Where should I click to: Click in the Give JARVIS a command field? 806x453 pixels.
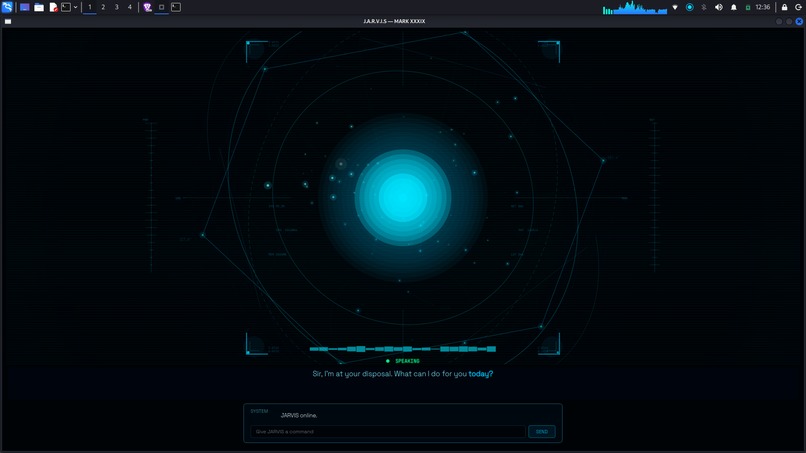(x=388, y=431)
